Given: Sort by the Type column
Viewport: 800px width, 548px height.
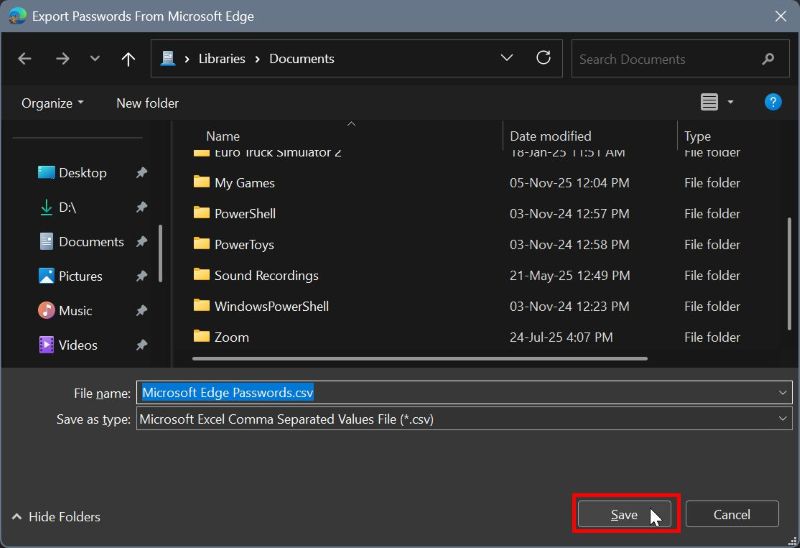Looking at the screenshot, I should pos(697,136).
